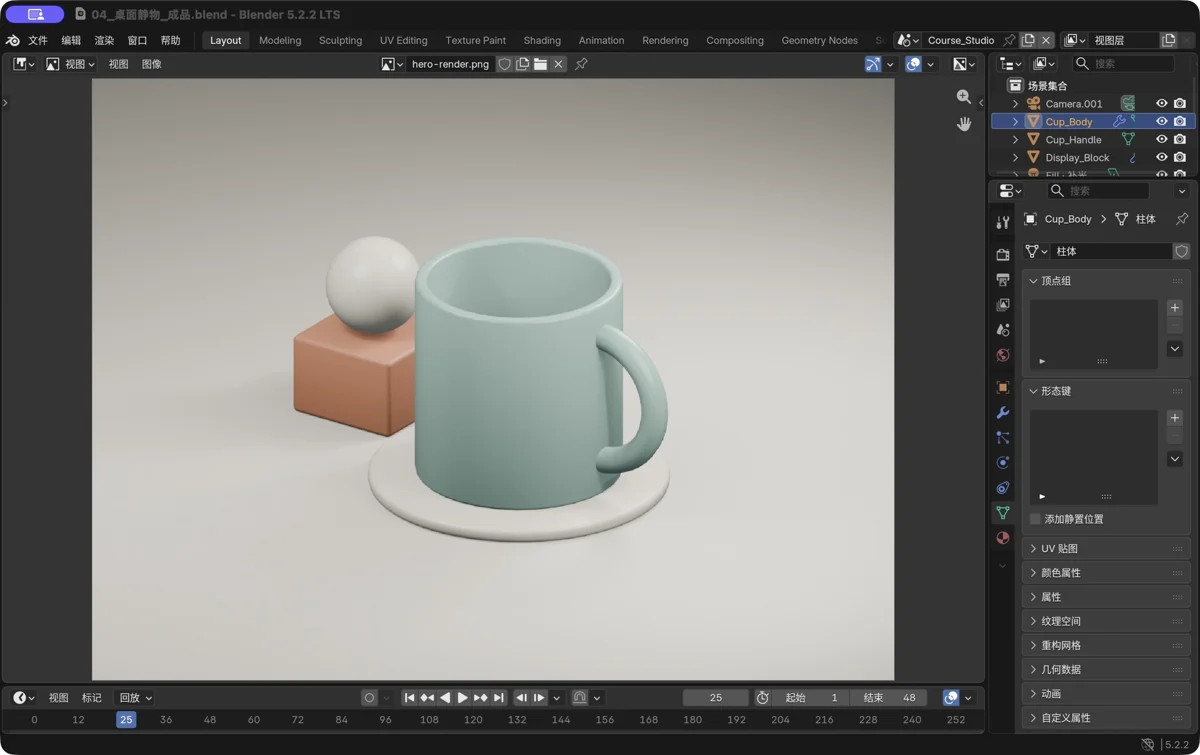Open the World properties tab

(1003, 355)
